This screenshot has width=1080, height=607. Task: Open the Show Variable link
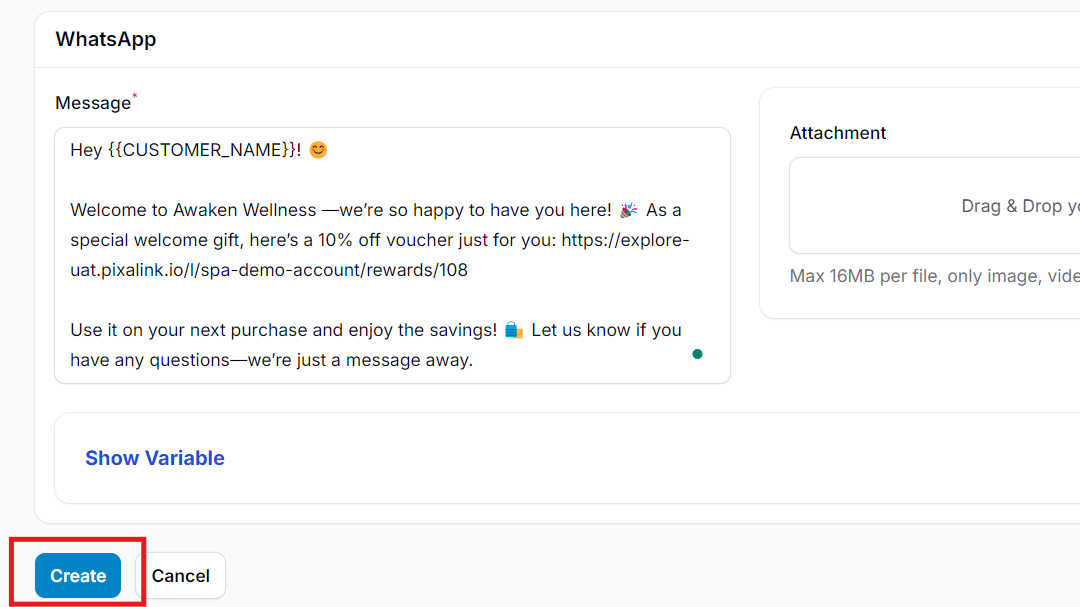coord(155,458)
